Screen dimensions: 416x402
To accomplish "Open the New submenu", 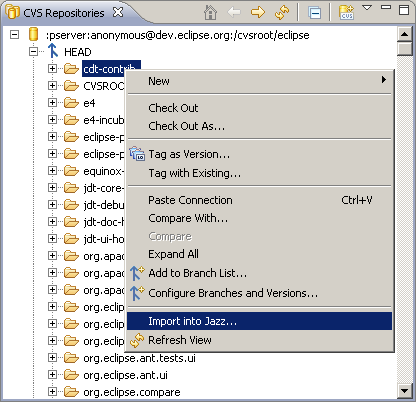I will [260, 81].
